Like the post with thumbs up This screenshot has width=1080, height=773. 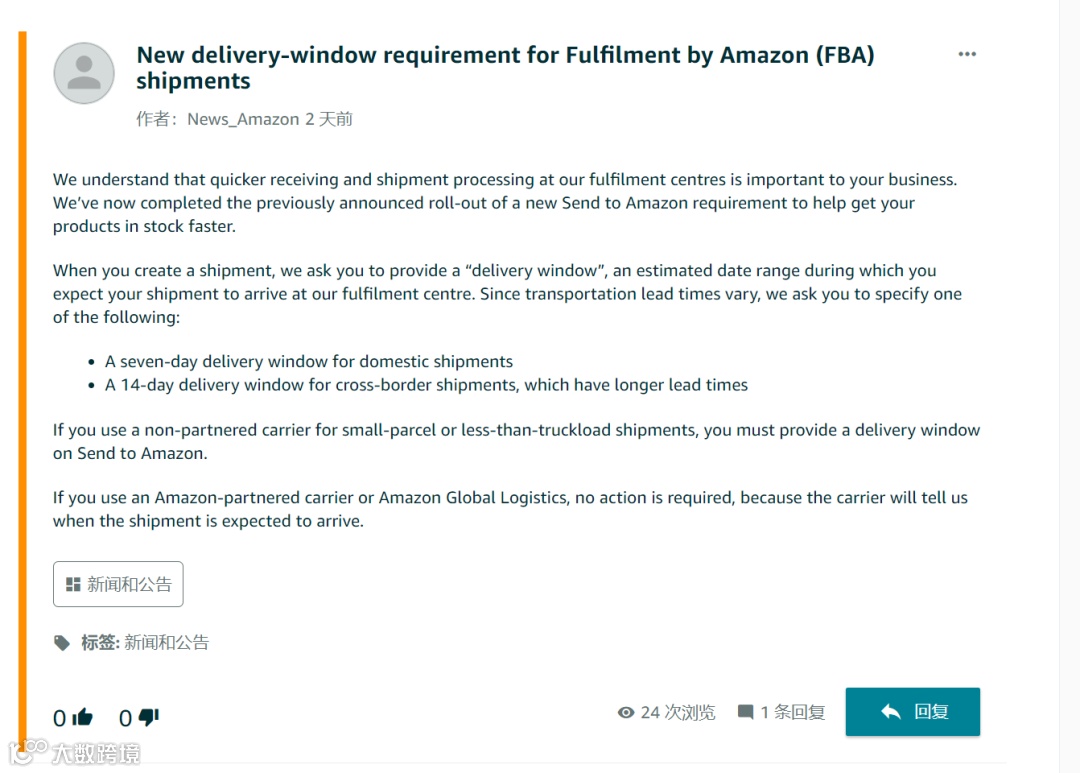[83, 717]
